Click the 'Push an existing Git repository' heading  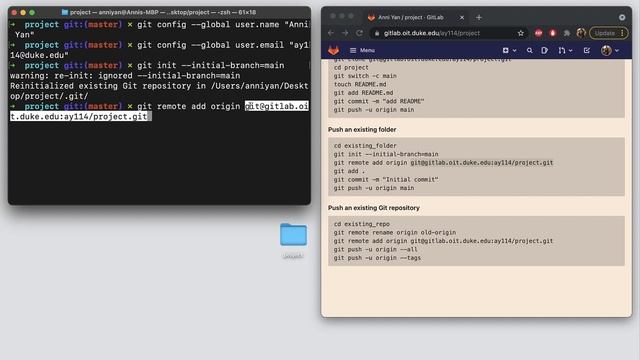[x=373, y=208]
